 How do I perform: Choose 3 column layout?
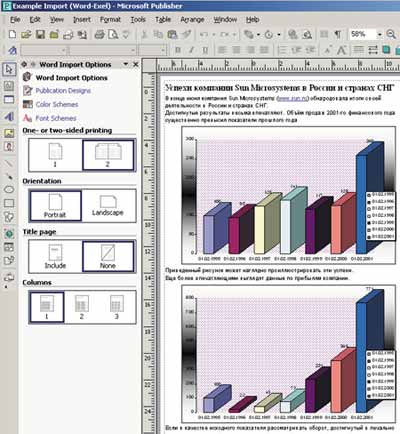[x=117, y=307]
